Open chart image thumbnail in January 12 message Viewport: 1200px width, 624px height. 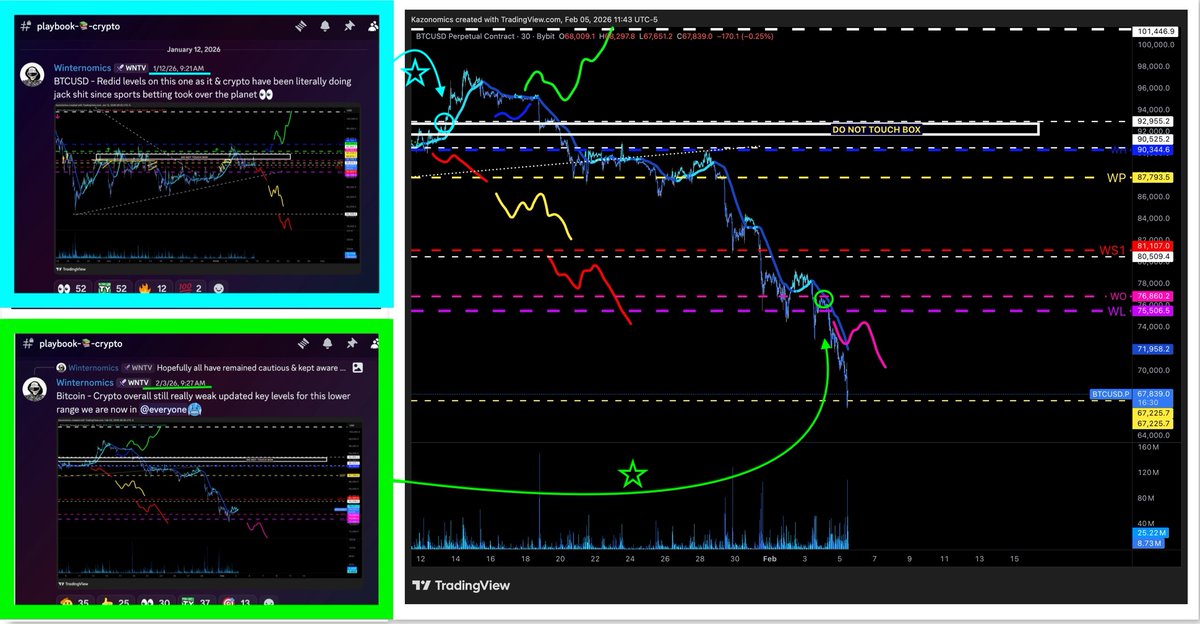(x=208, y=187)
